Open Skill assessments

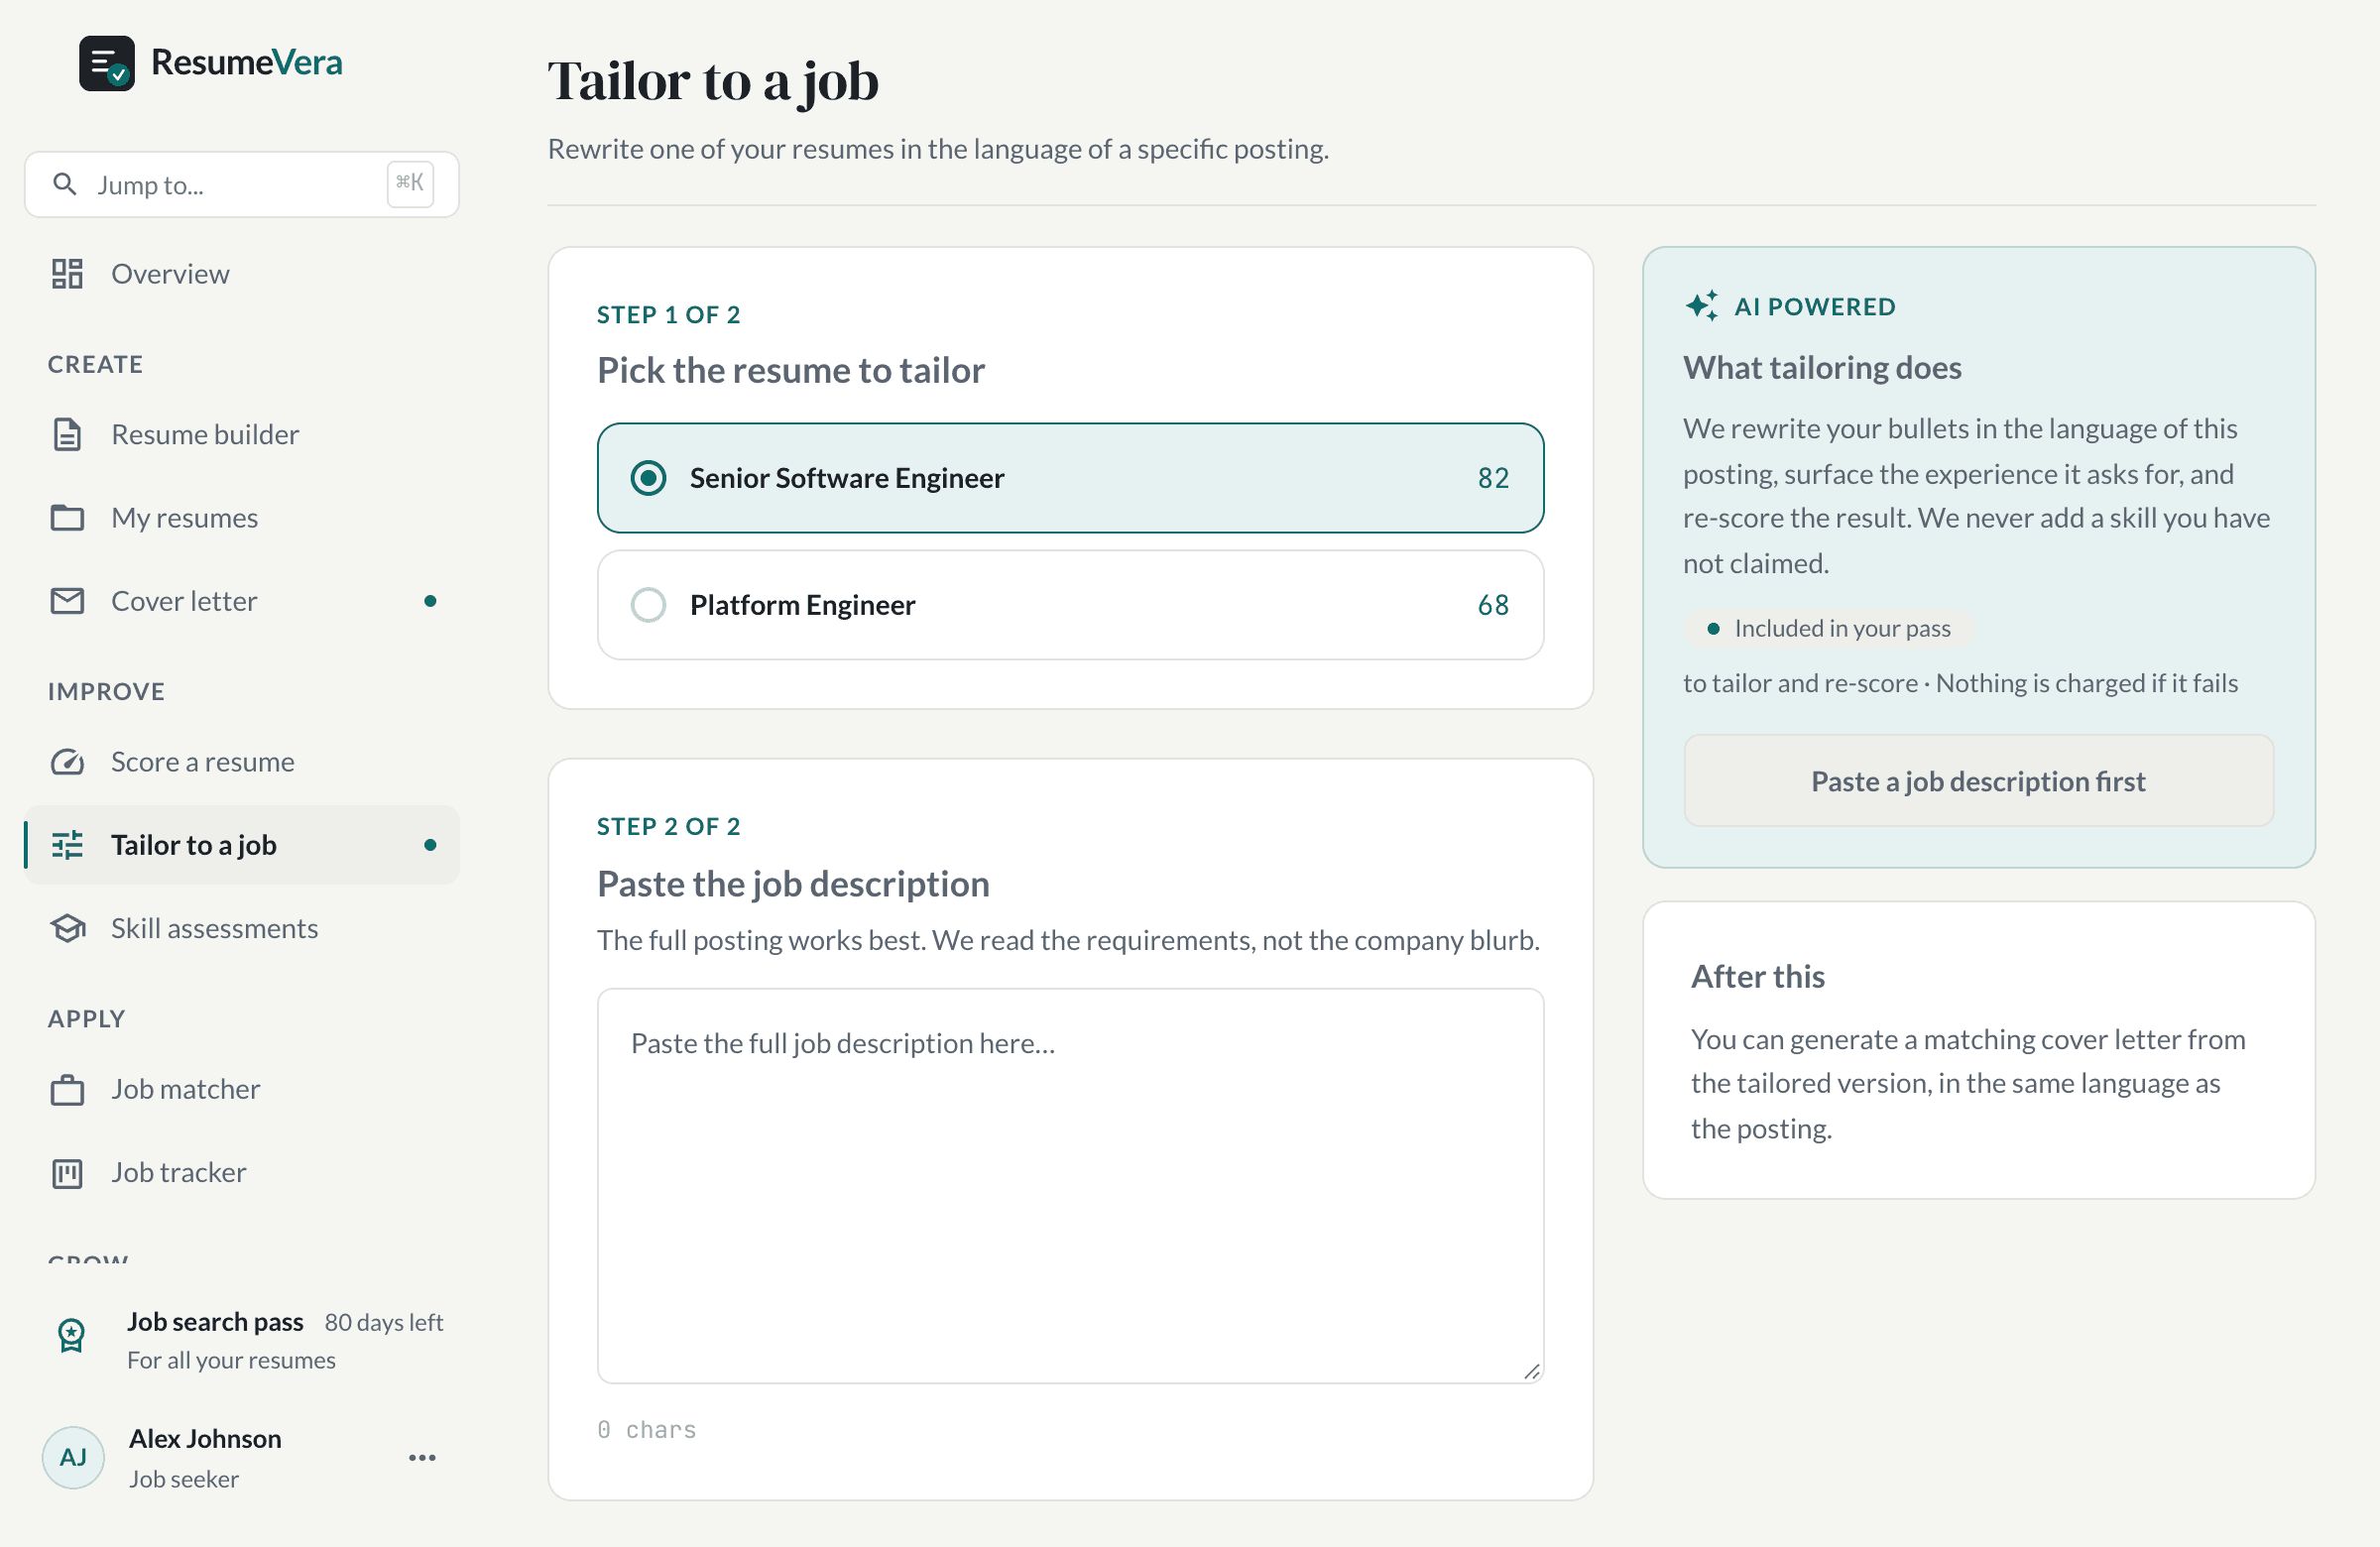click(x=242, y=928)
